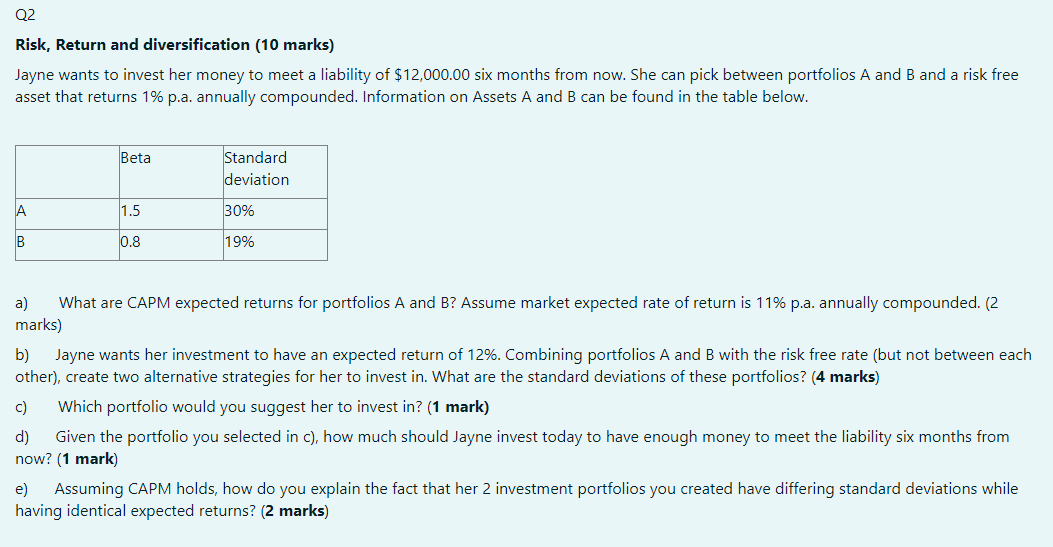Click the 19% standard deviation cell
This screenshot has width=1053, height=547.
pyautogui.click(x=273, y=244)
